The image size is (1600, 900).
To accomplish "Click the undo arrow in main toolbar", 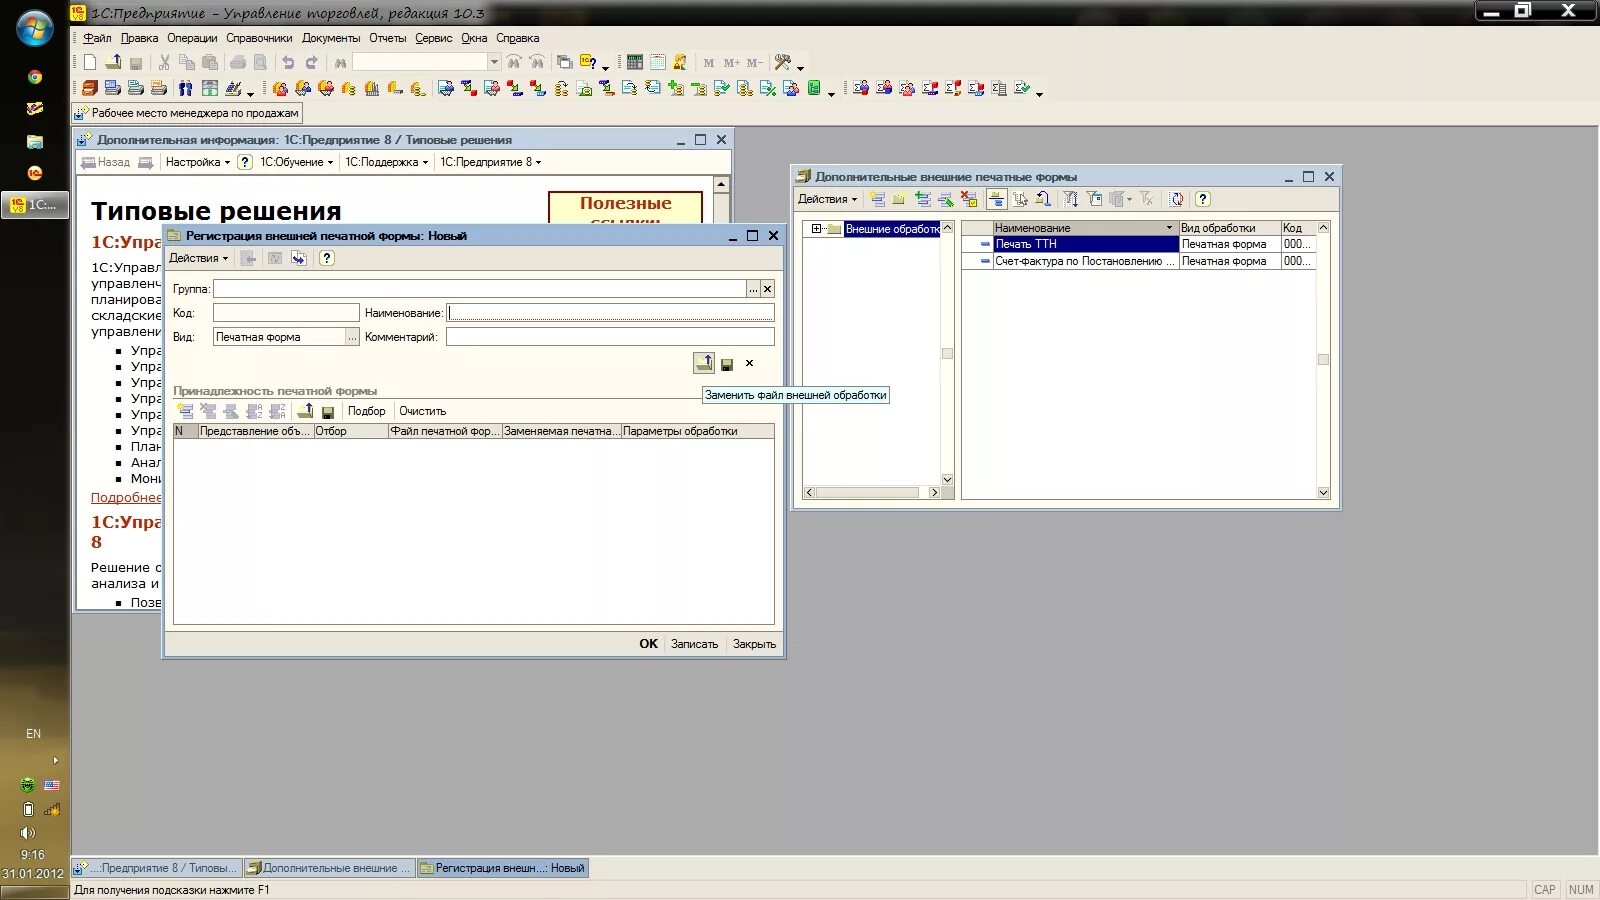I will pos(288,63).
